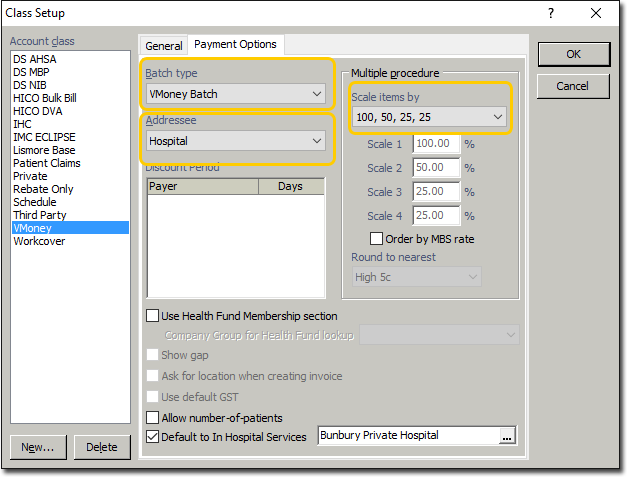
Task: Click the Scale 1 percentage field
Action: (436, 144)
